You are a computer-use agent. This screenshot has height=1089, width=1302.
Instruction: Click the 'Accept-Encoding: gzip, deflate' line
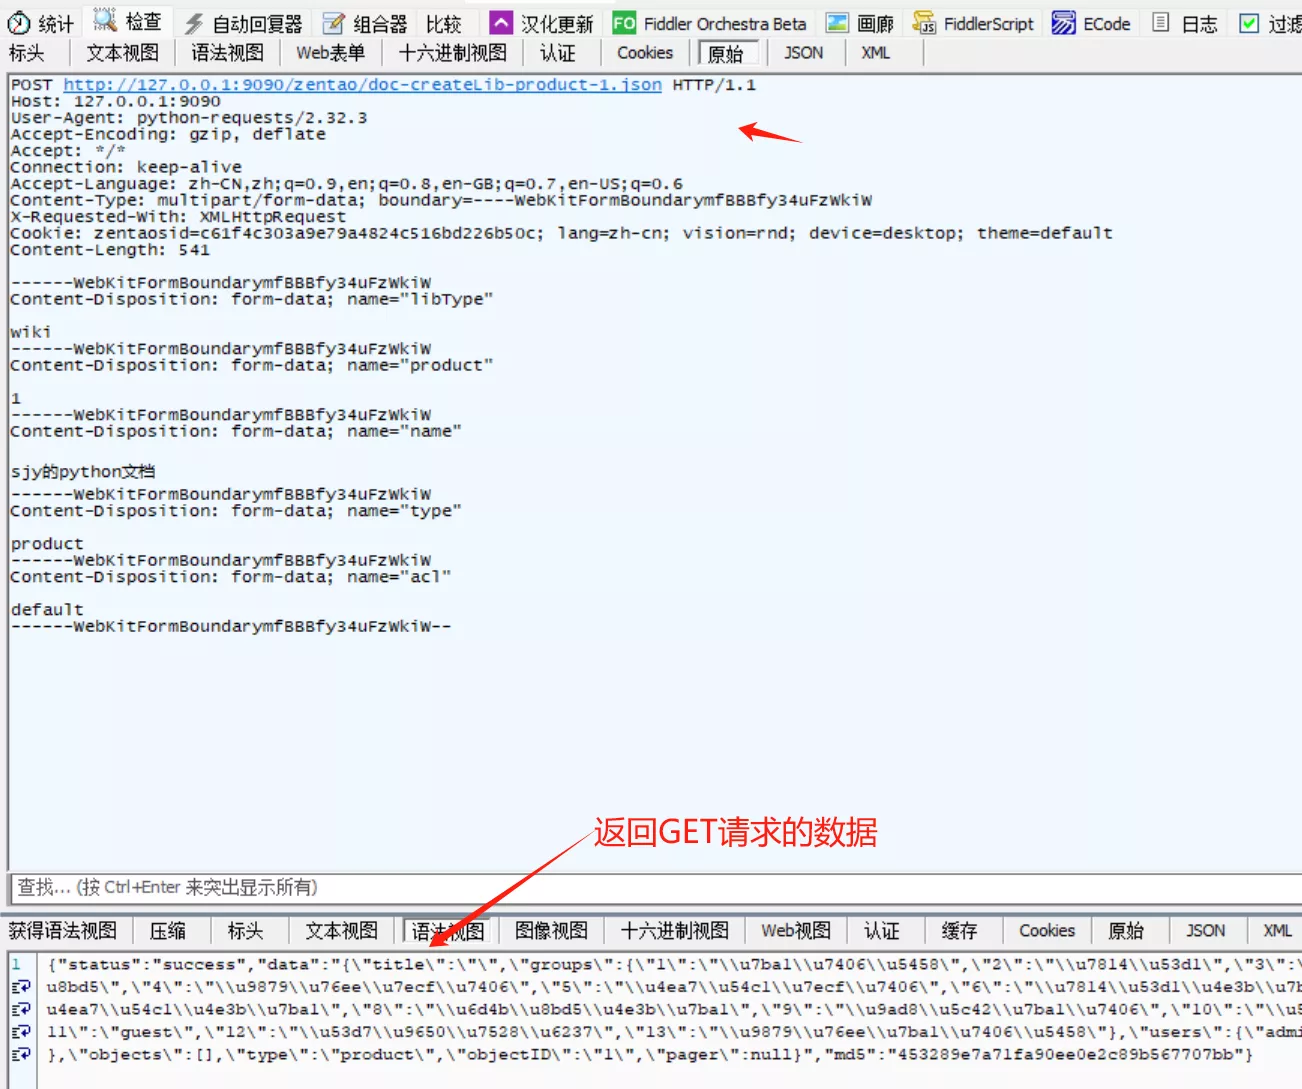coord(168,134)
